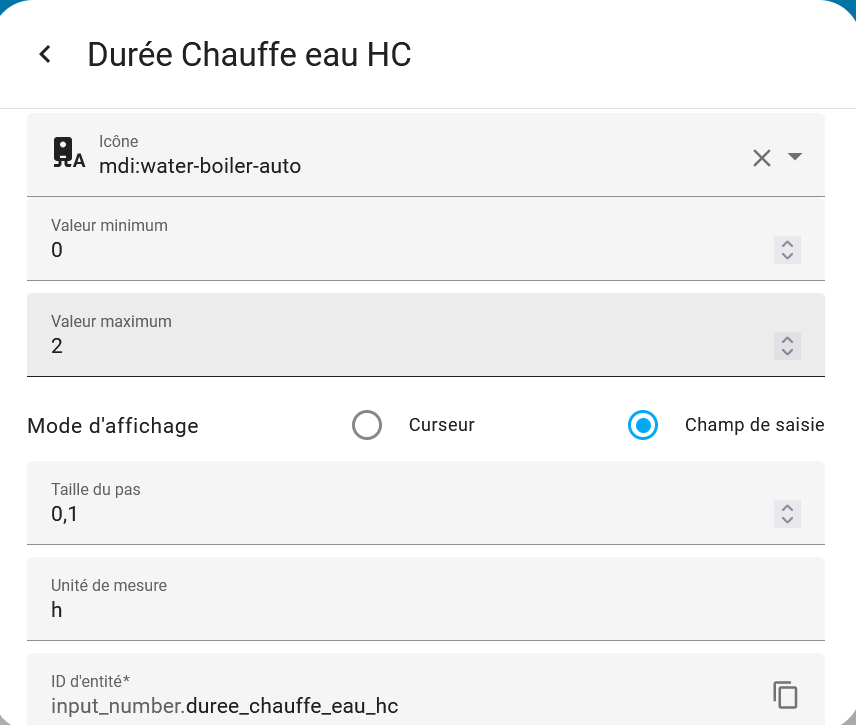
Task: Click the water boiler icon preview
Action: pos(68,154)
